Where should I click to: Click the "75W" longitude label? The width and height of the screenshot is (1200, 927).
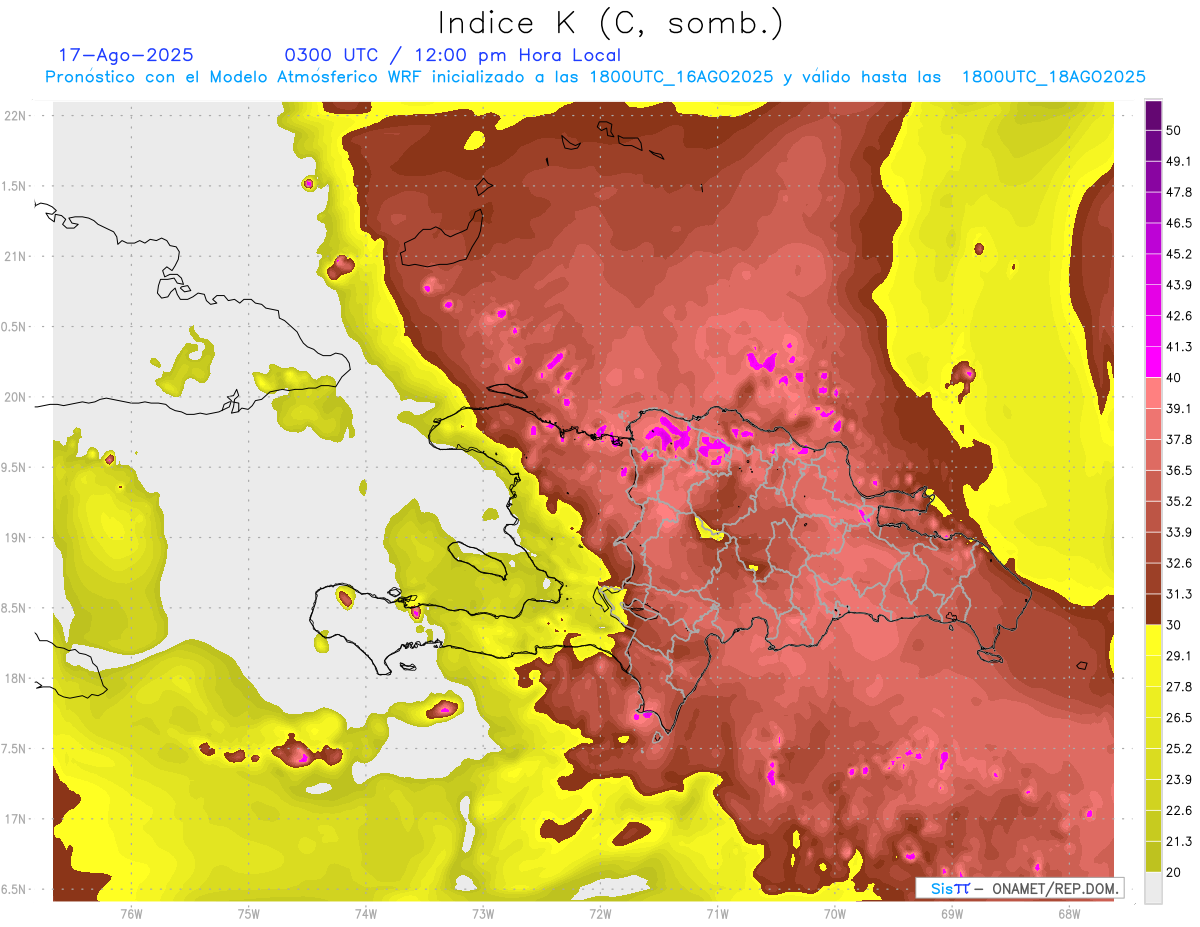point(249,912)
